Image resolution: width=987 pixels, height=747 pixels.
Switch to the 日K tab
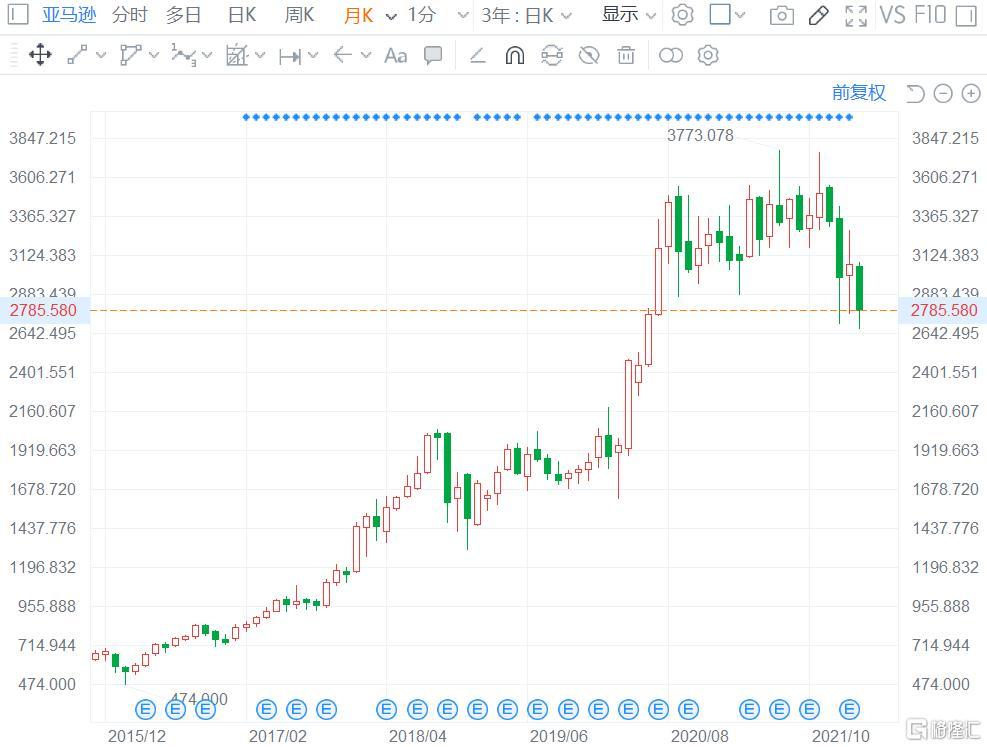[242, 14]
